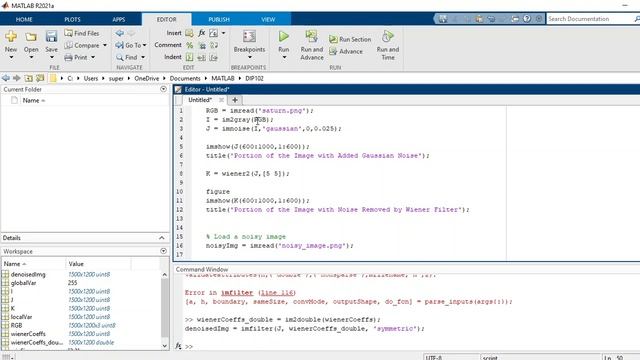
Task: Sort Current Folder by Name column header
Action: click(33, 100)
